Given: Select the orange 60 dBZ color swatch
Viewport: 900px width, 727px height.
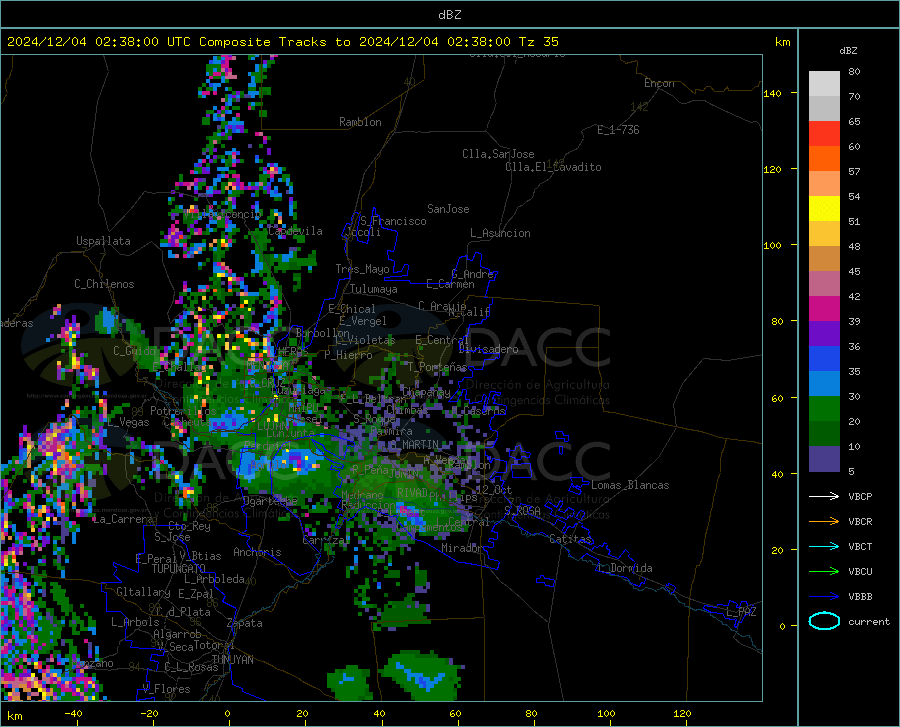Looking at the screenshot, I should (824, 158).
